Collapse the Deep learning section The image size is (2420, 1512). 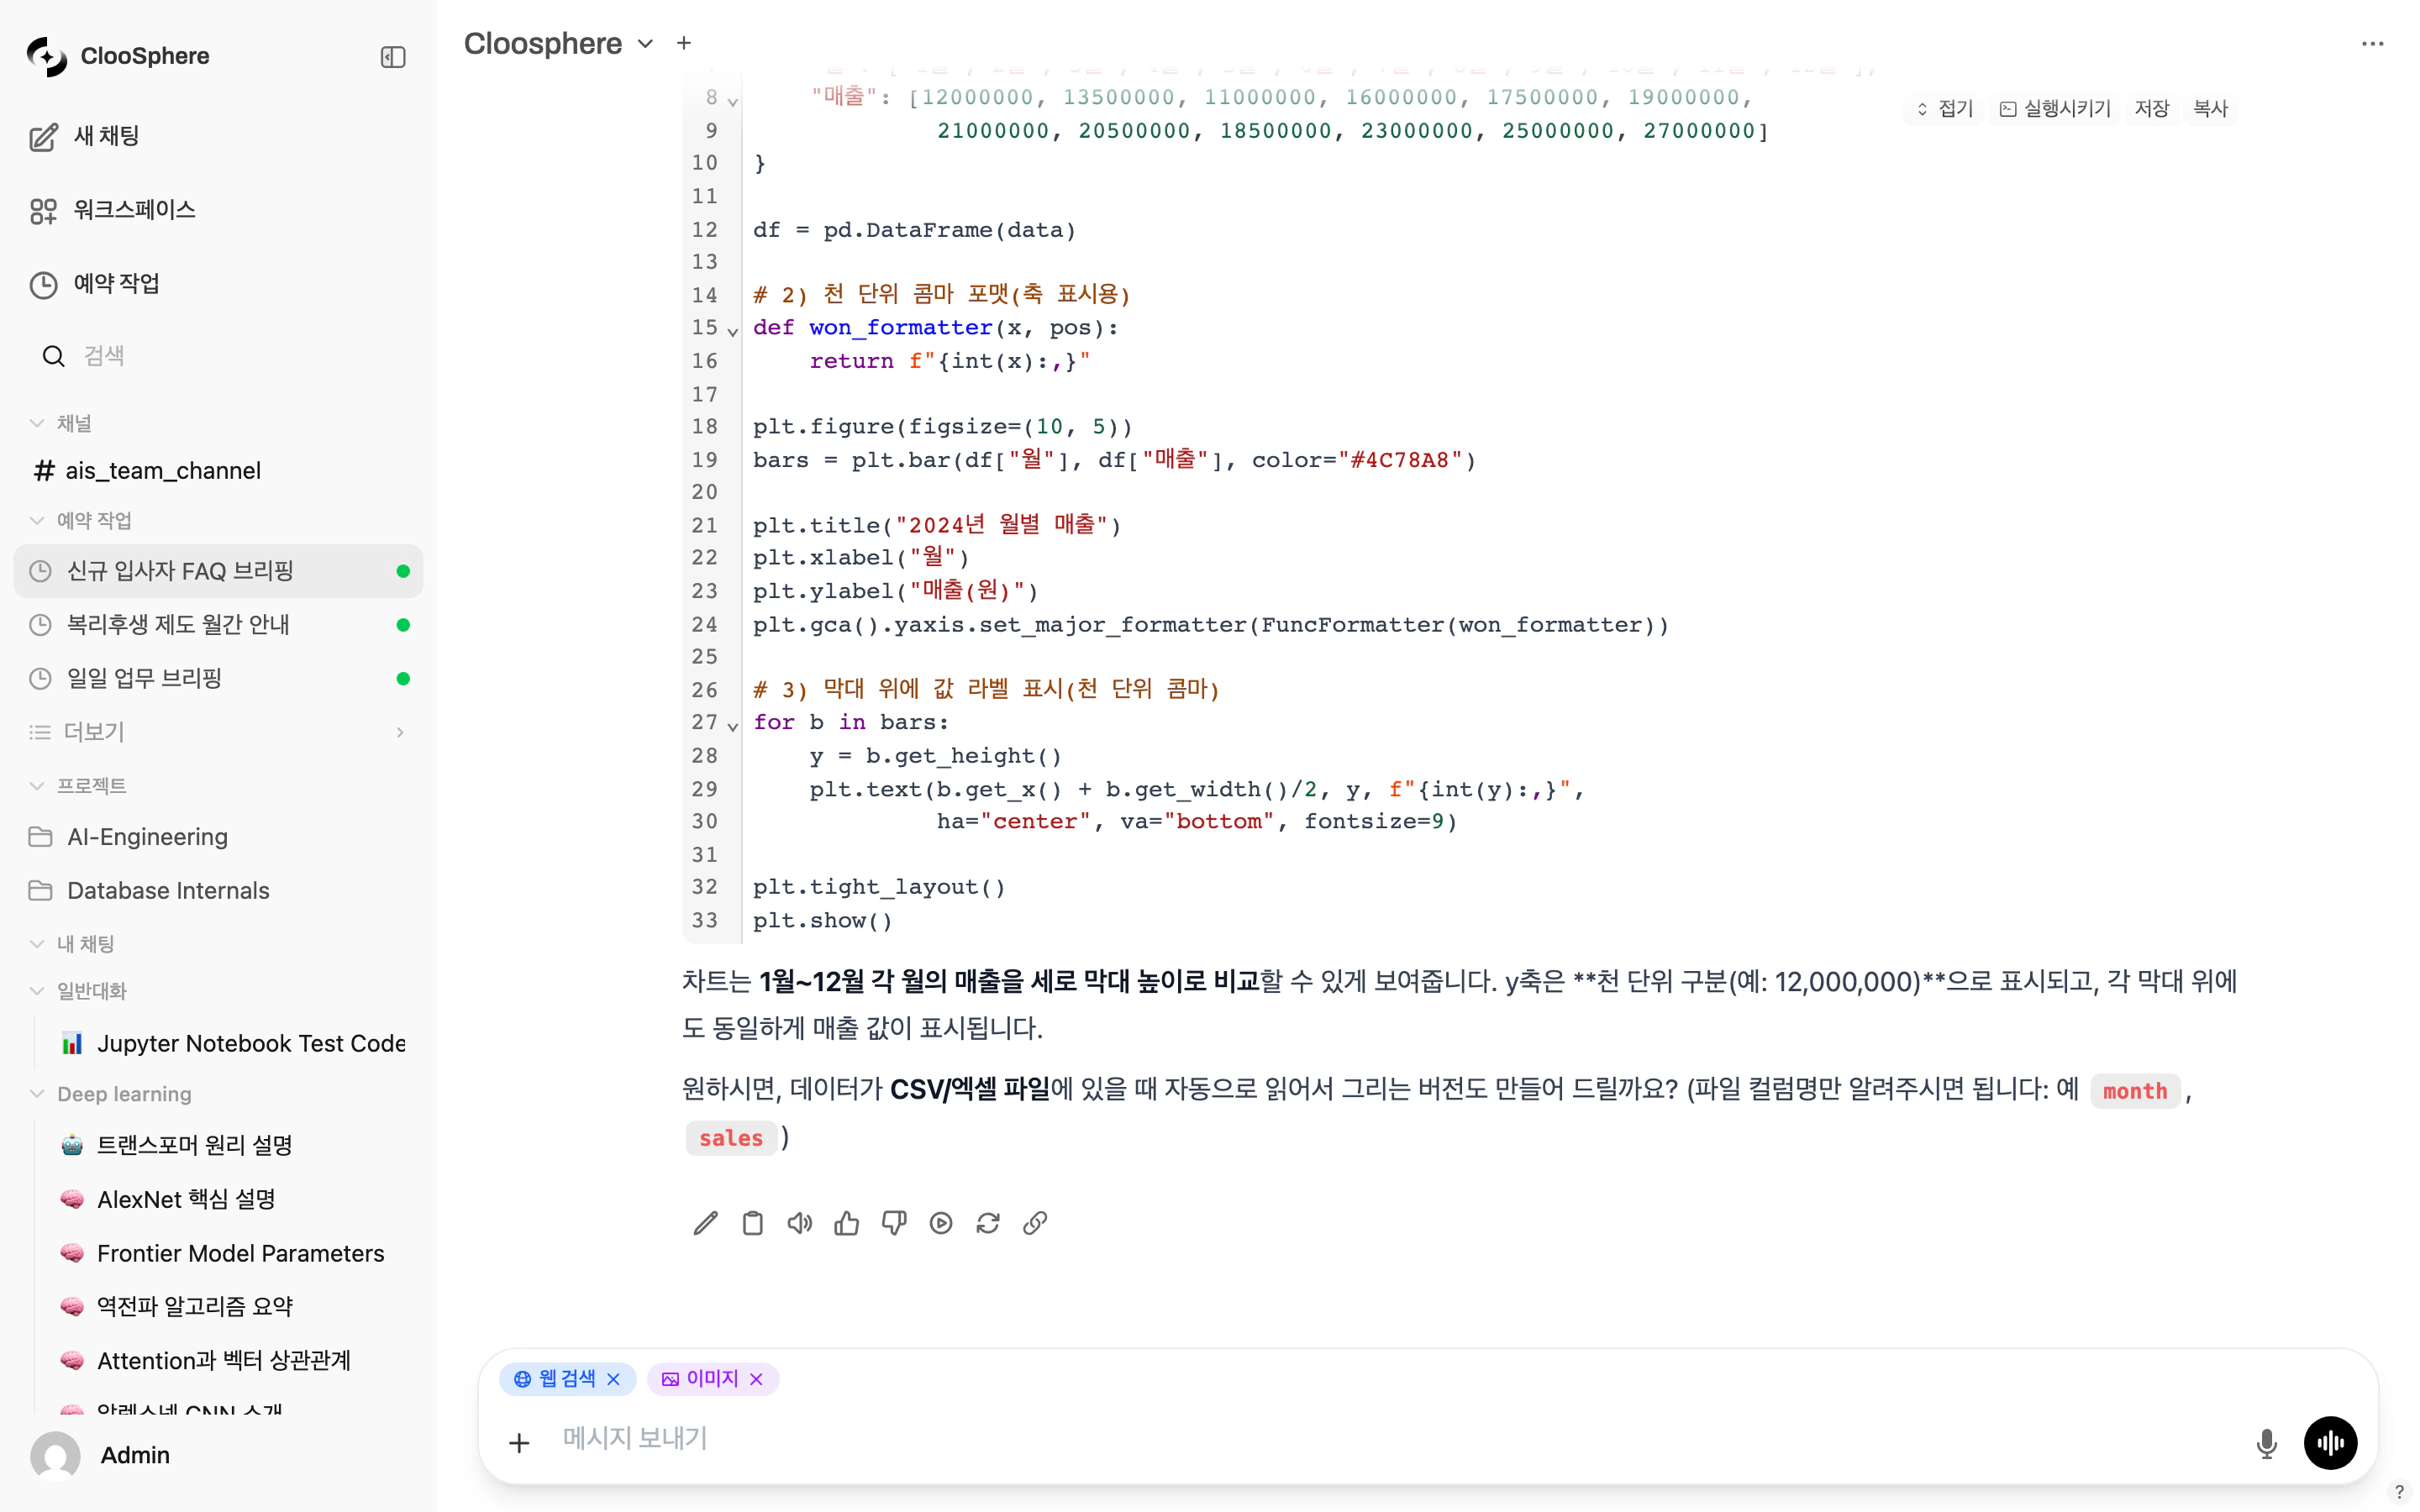pyautogui.click(x=37, y=1094)
